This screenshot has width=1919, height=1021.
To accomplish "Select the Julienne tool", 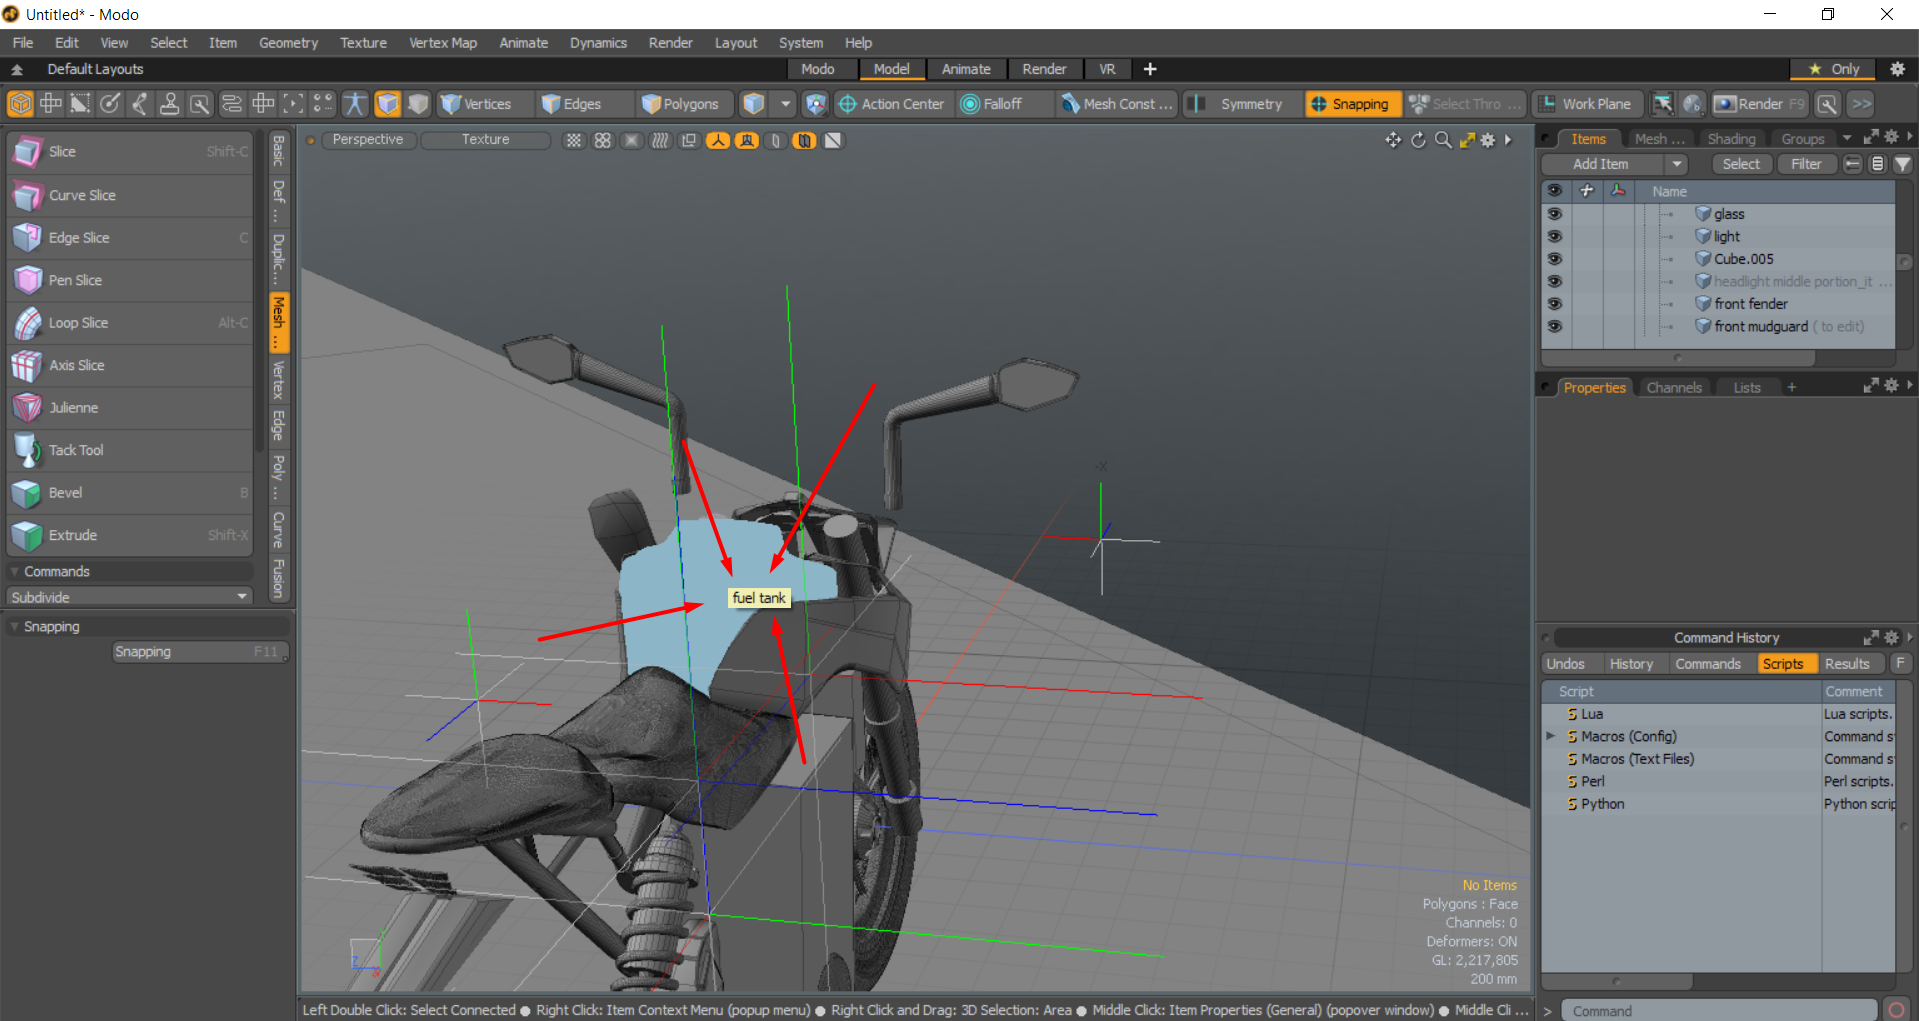I will tap(130, 408).
